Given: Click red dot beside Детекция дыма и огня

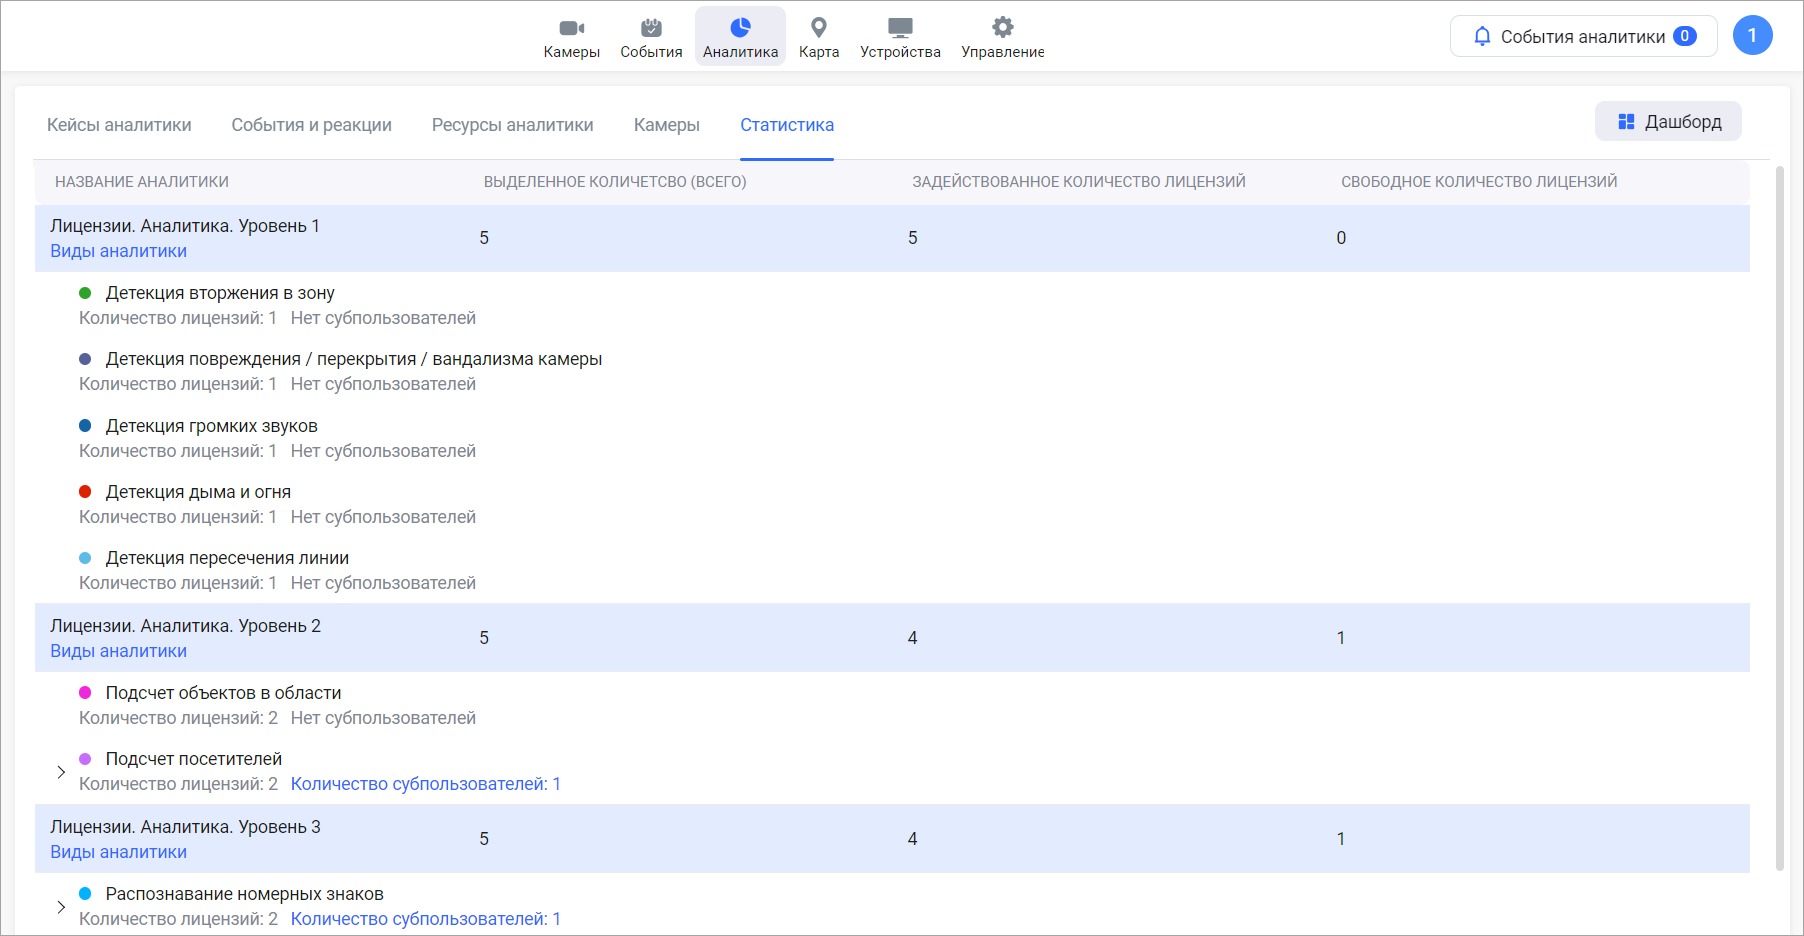Looking at the screenshot, I should 85,492.
